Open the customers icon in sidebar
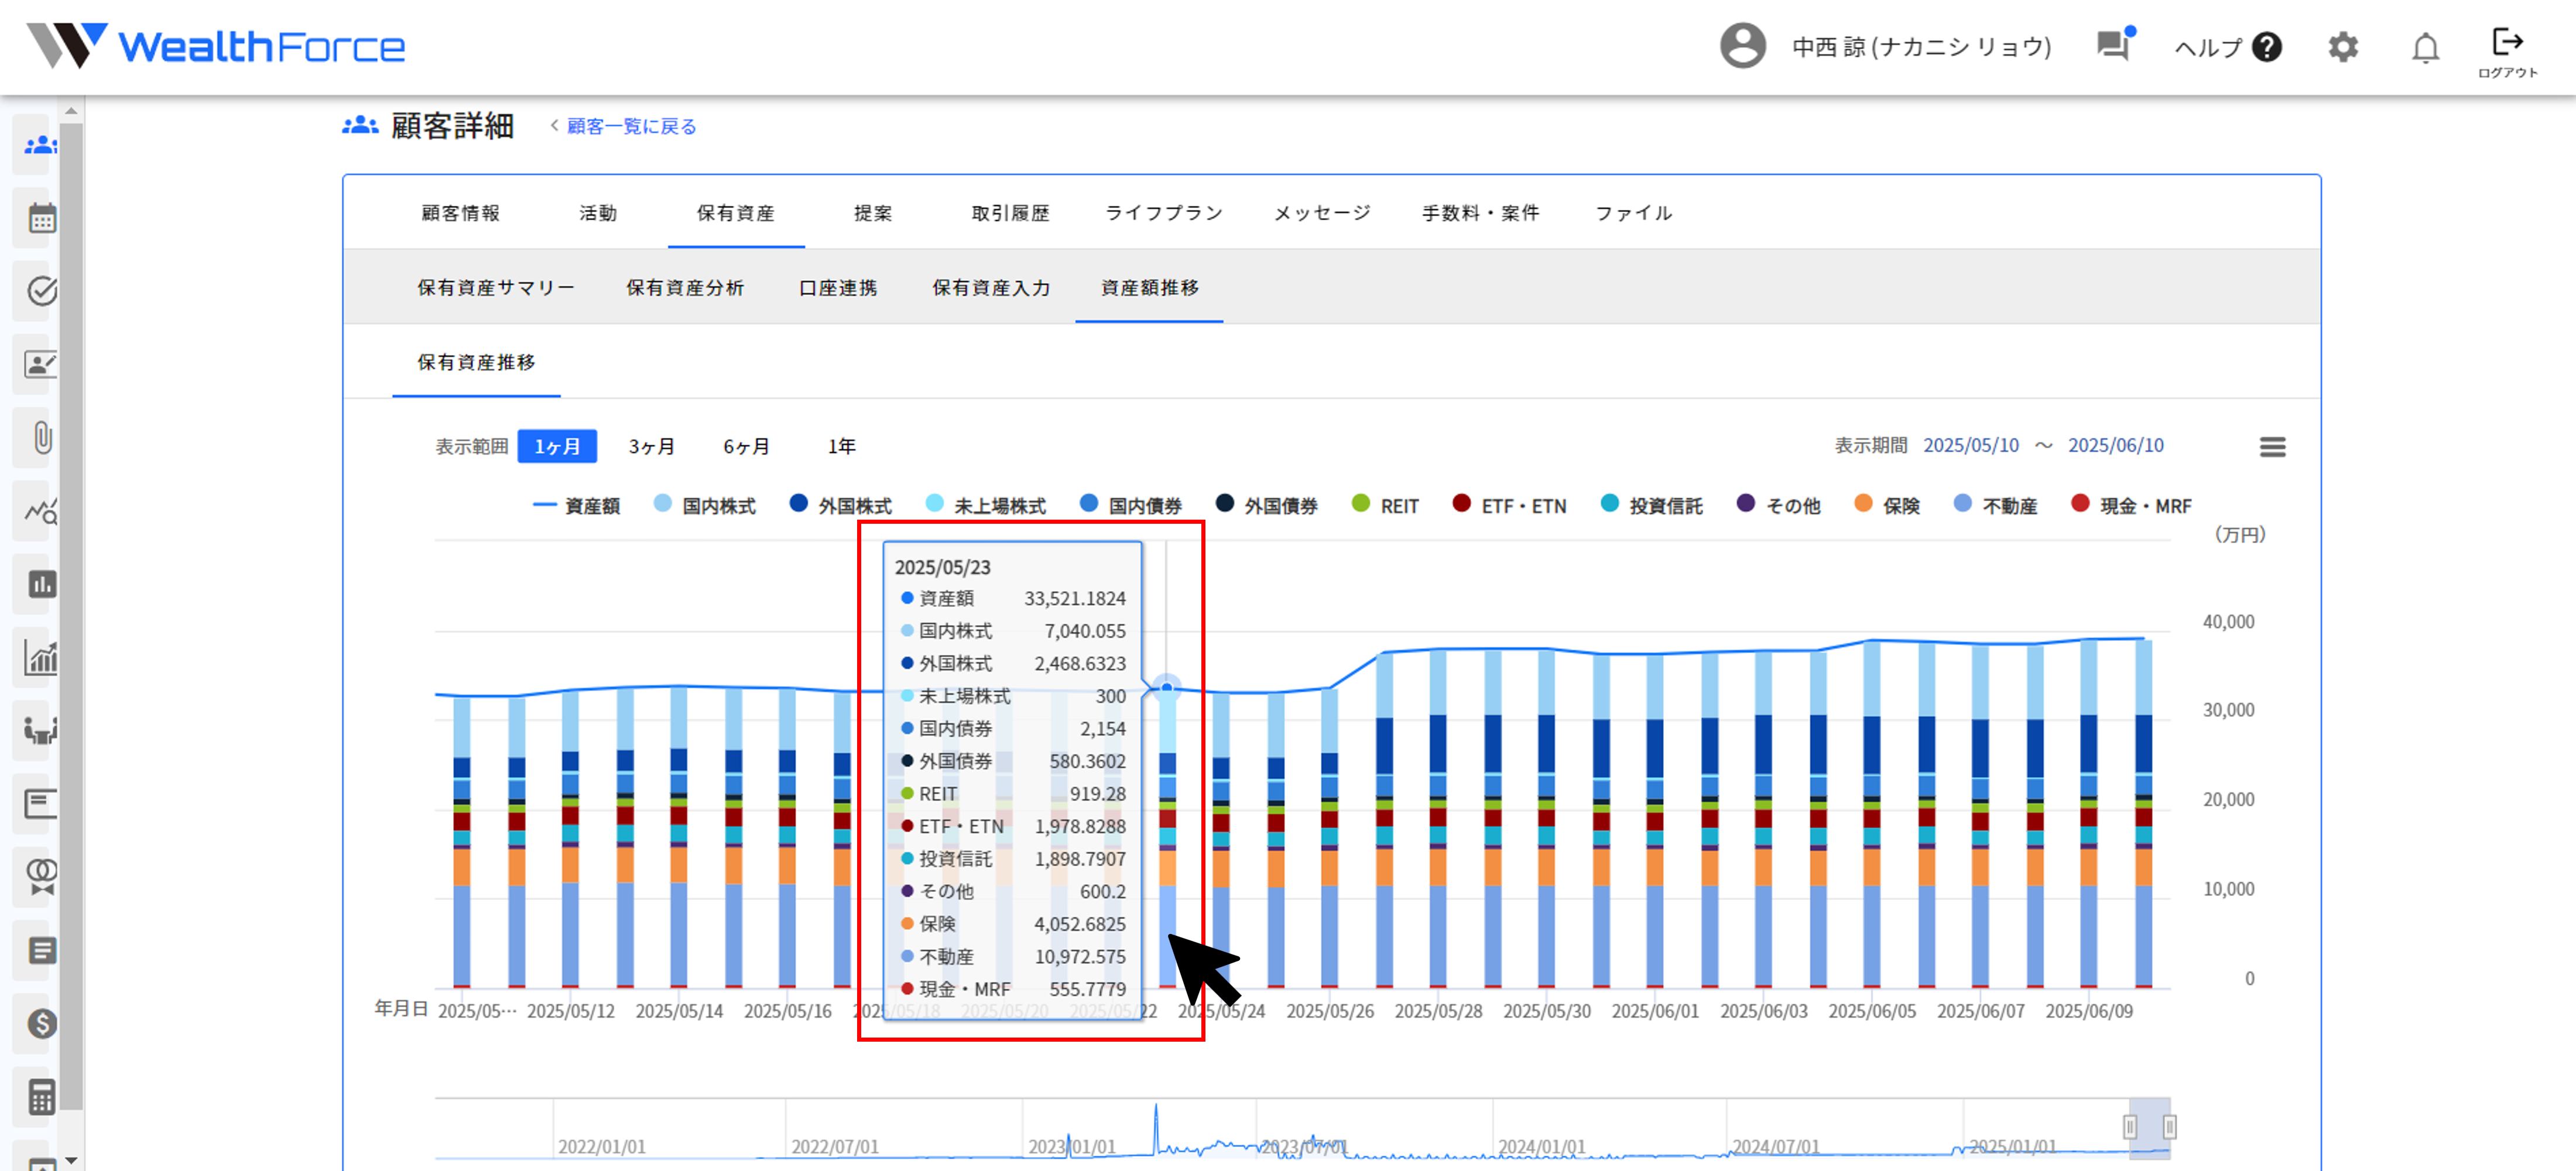Screen dimensions: 2576x1171 pos(40,145)
